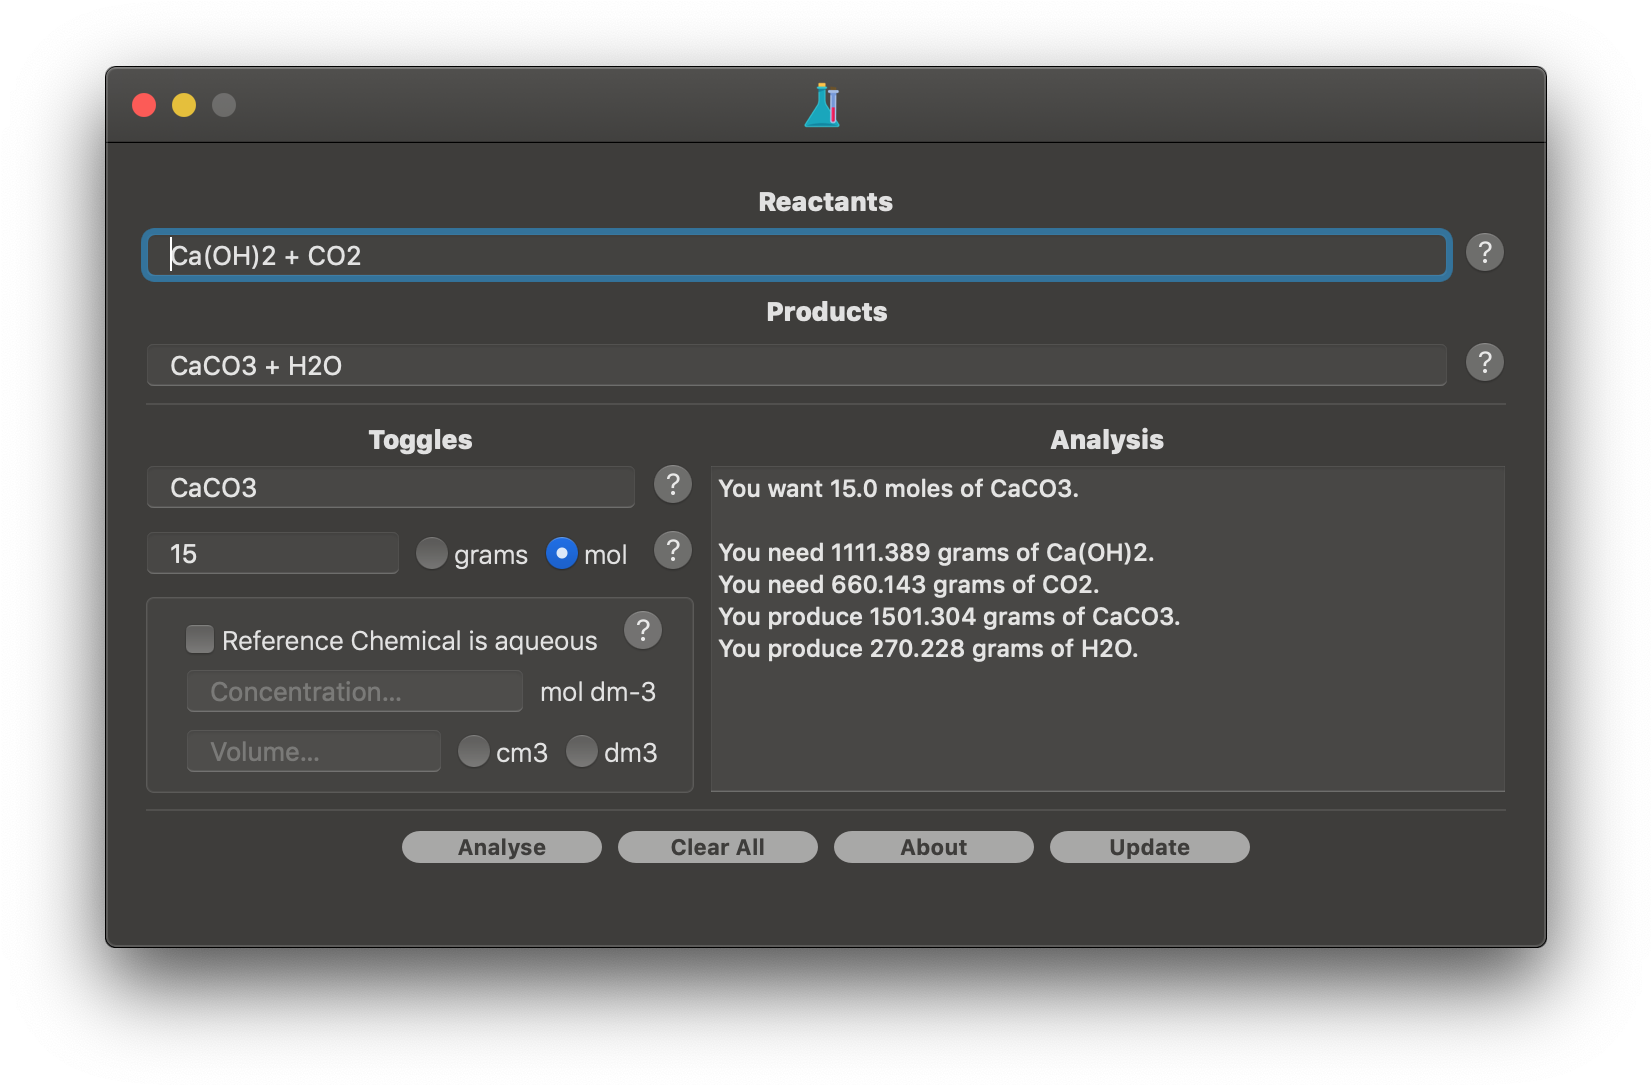The width and height of the screenshot is (1651, 1085).
Task: Enable Reference Chemical is aqueous checkbox
Action: point(200,640)
